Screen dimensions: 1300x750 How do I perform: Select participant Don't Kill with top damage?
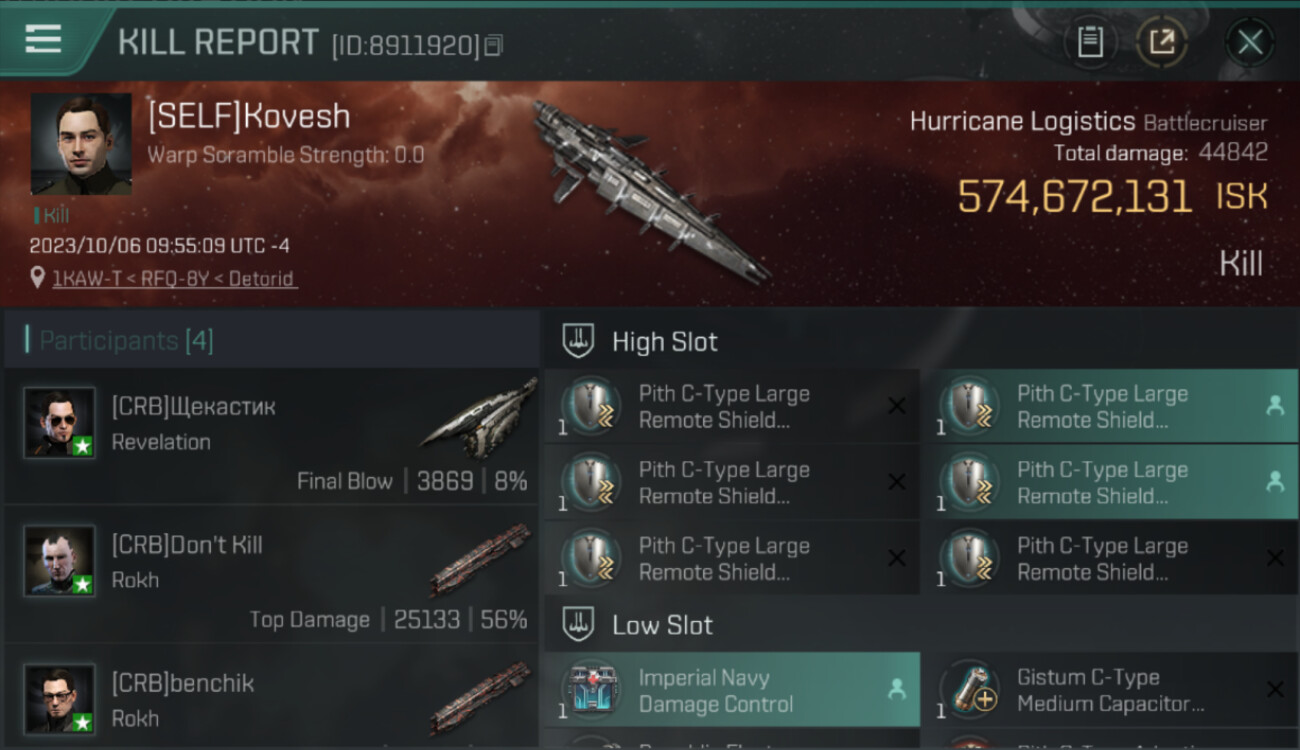tap(271, 574)
